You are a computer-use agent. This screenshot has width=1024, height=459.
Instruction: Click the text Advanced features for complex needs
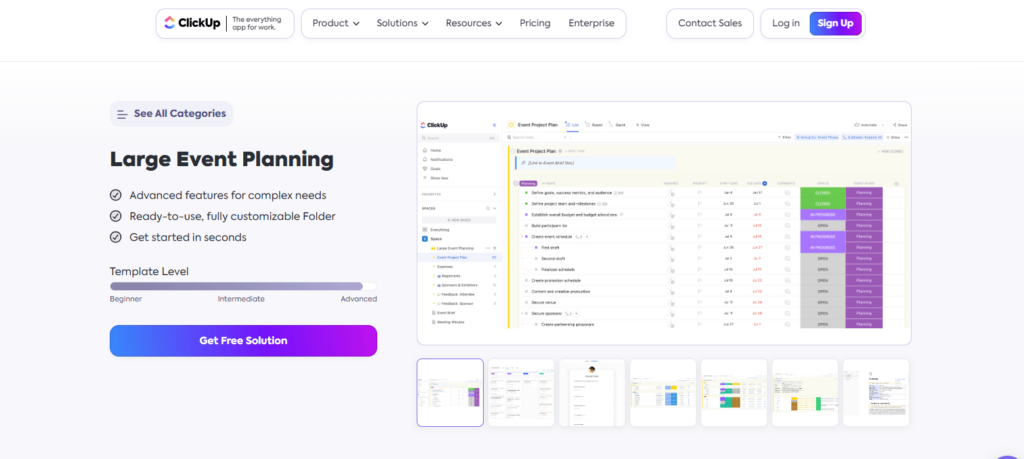click(x=228, y=195)
